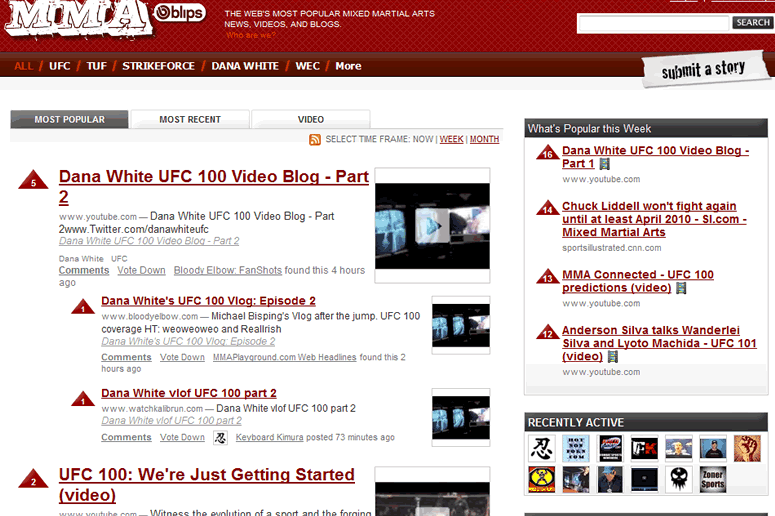This screenshot has height=516, width=775.
Task: Upvote Dana White UFC 100 Video Blog Part 2
Action: pyautogui.click(x=33, y=180)
